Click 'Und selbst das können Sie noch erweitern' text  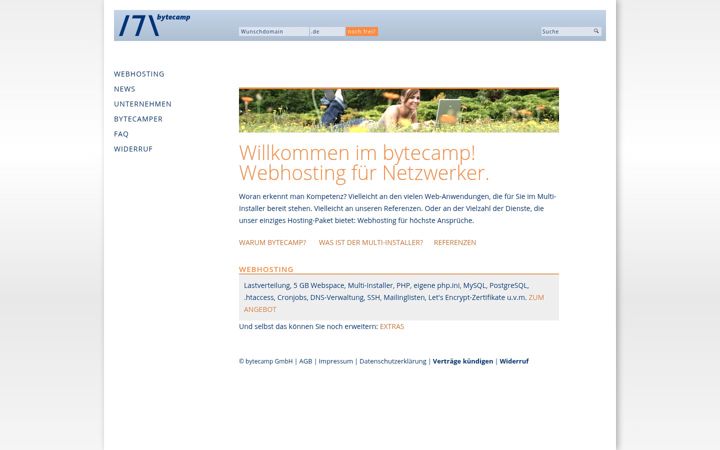[x=308, y=326]
